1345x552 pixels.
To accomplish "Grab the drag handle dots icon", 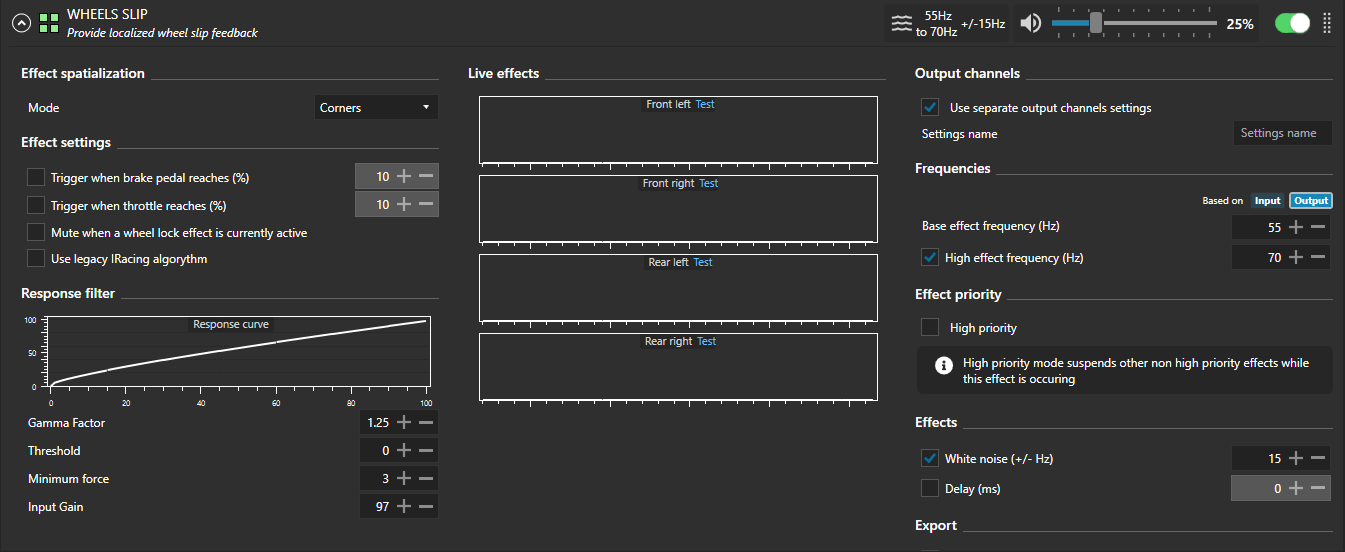I will (1327, 23).
